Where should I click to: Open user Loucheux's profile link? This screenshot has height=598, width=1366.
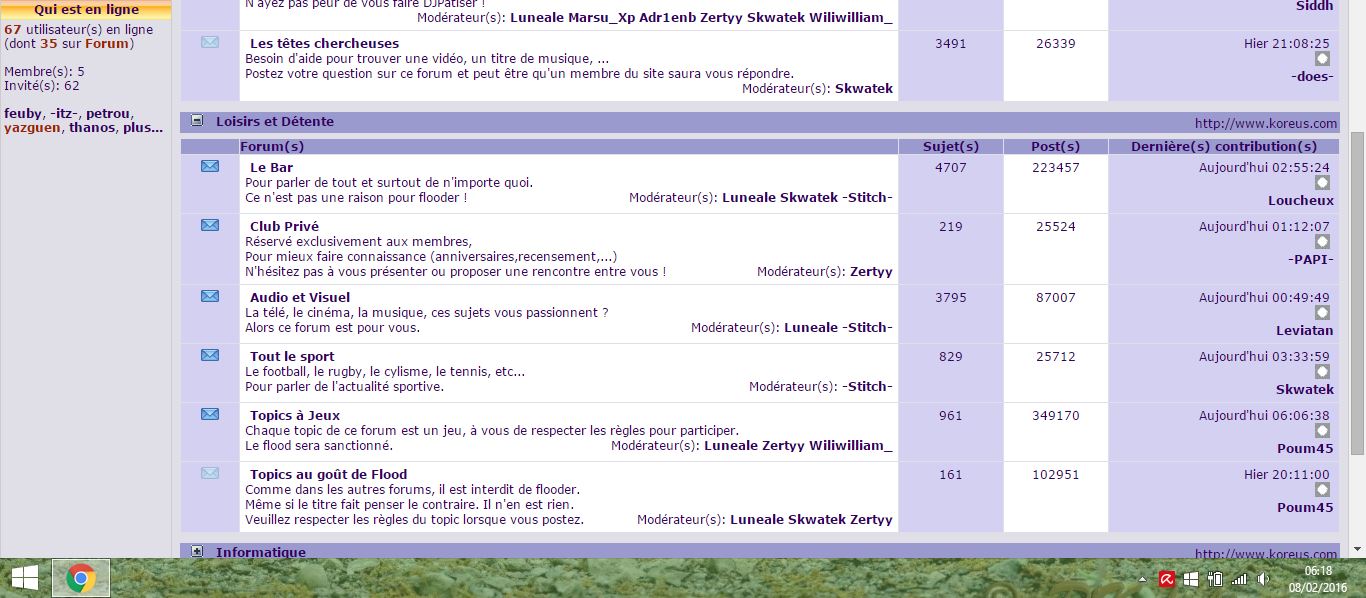pos(1300,200)
